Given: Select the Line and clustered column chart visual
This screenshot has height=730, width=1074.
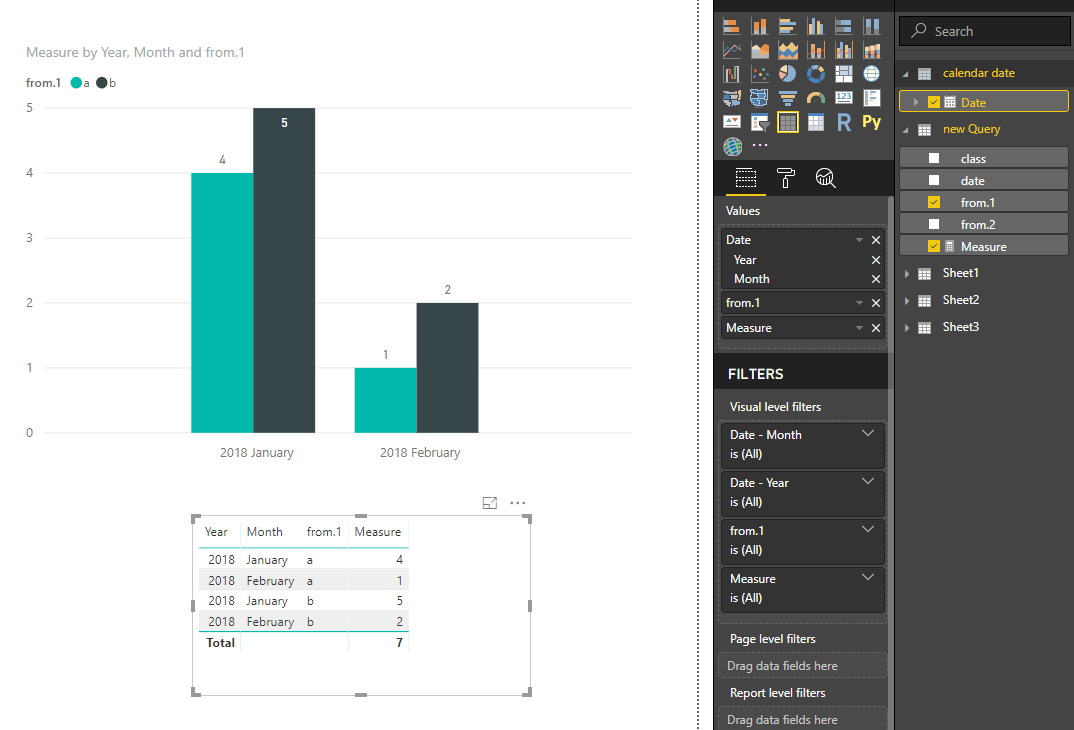Looking at the screenshot, I should (844, 51).
